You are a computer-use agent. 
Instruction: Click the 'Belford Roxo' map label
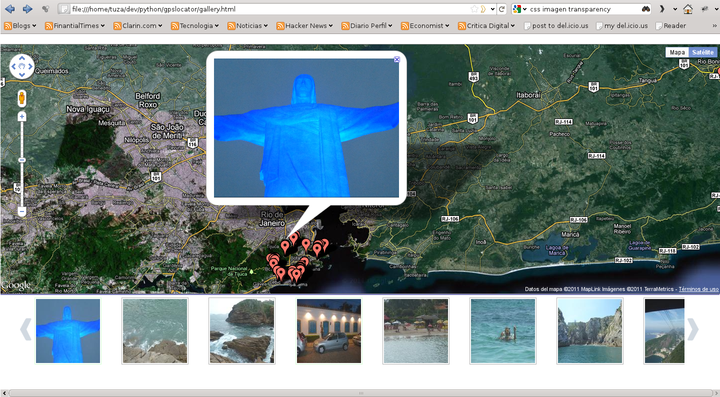point(148,100)
